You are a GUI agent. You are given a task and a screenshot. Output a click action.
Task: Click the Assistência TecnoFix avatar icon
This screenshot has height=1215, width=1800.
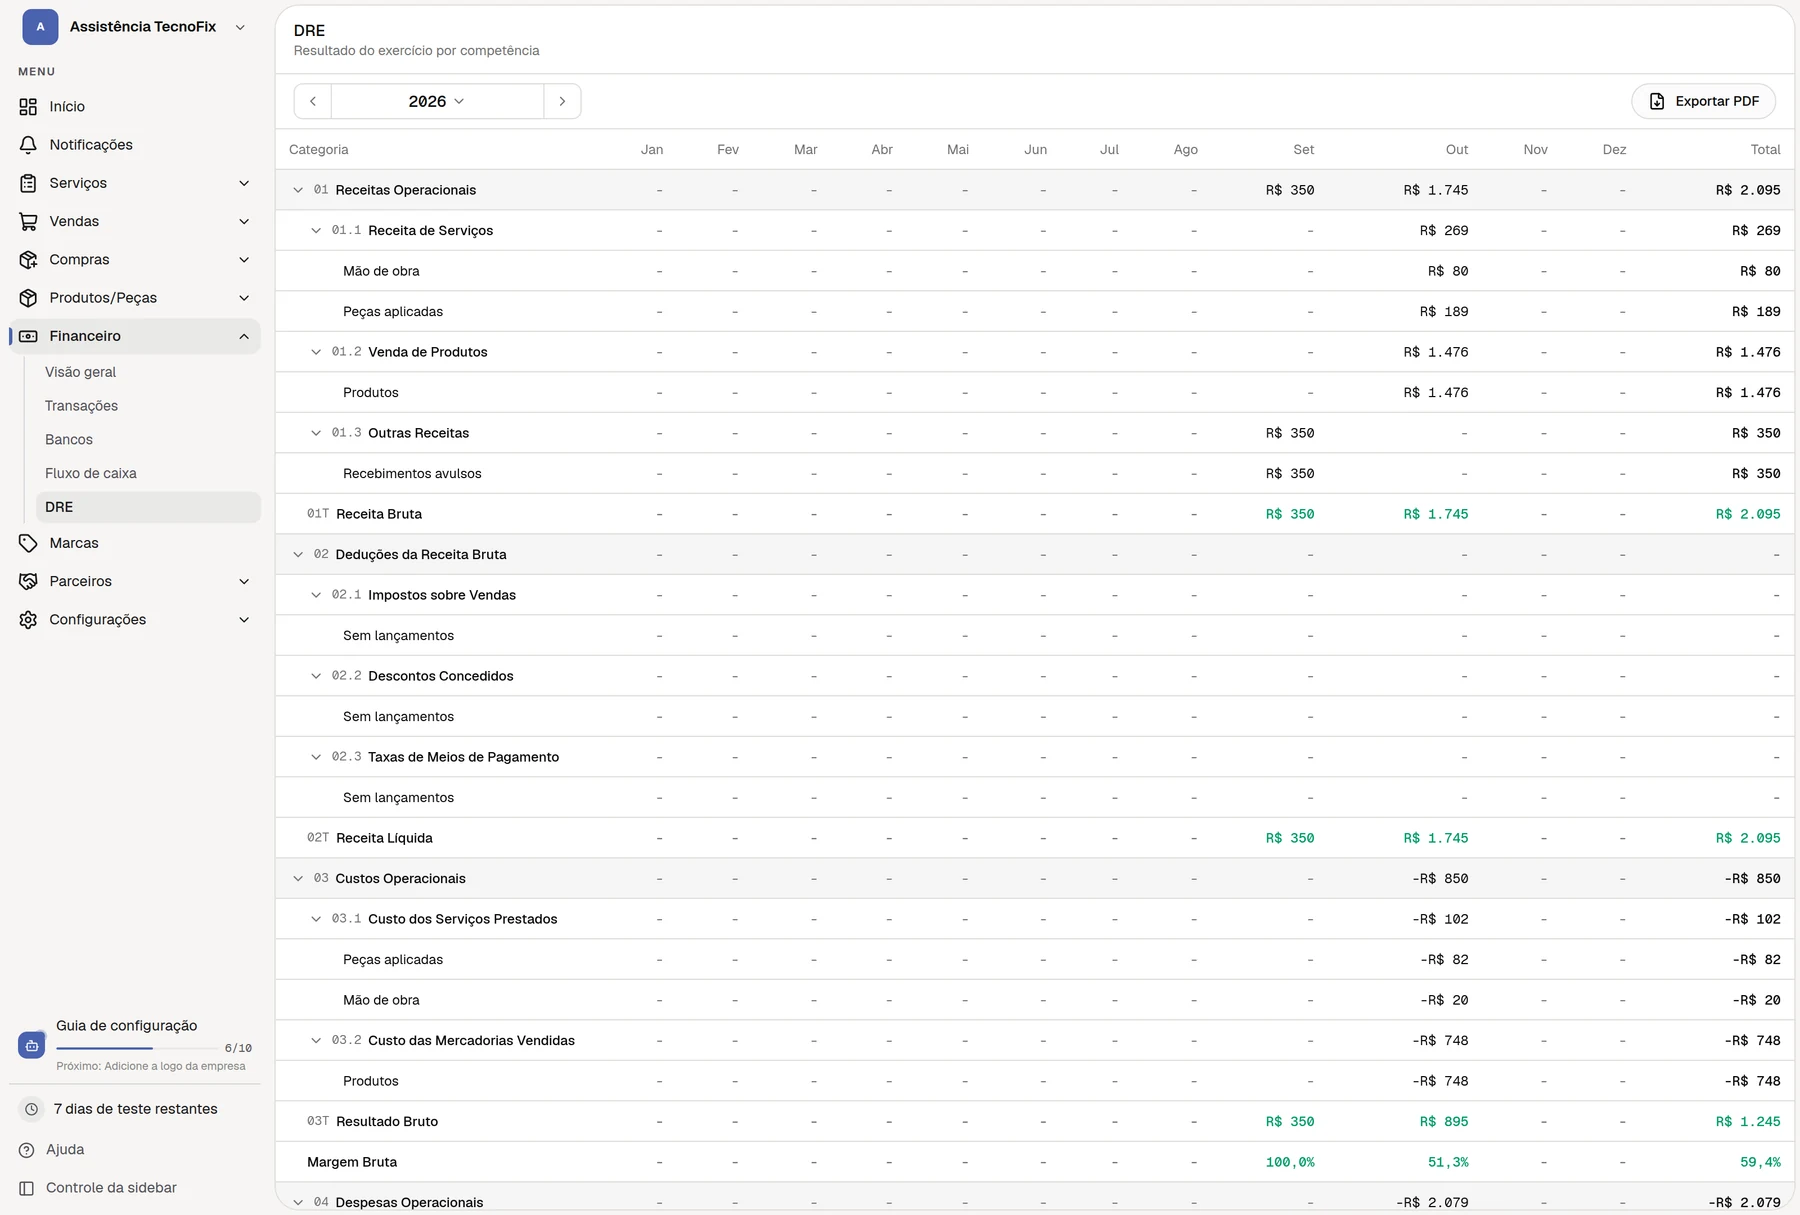[x=40, y=27]
